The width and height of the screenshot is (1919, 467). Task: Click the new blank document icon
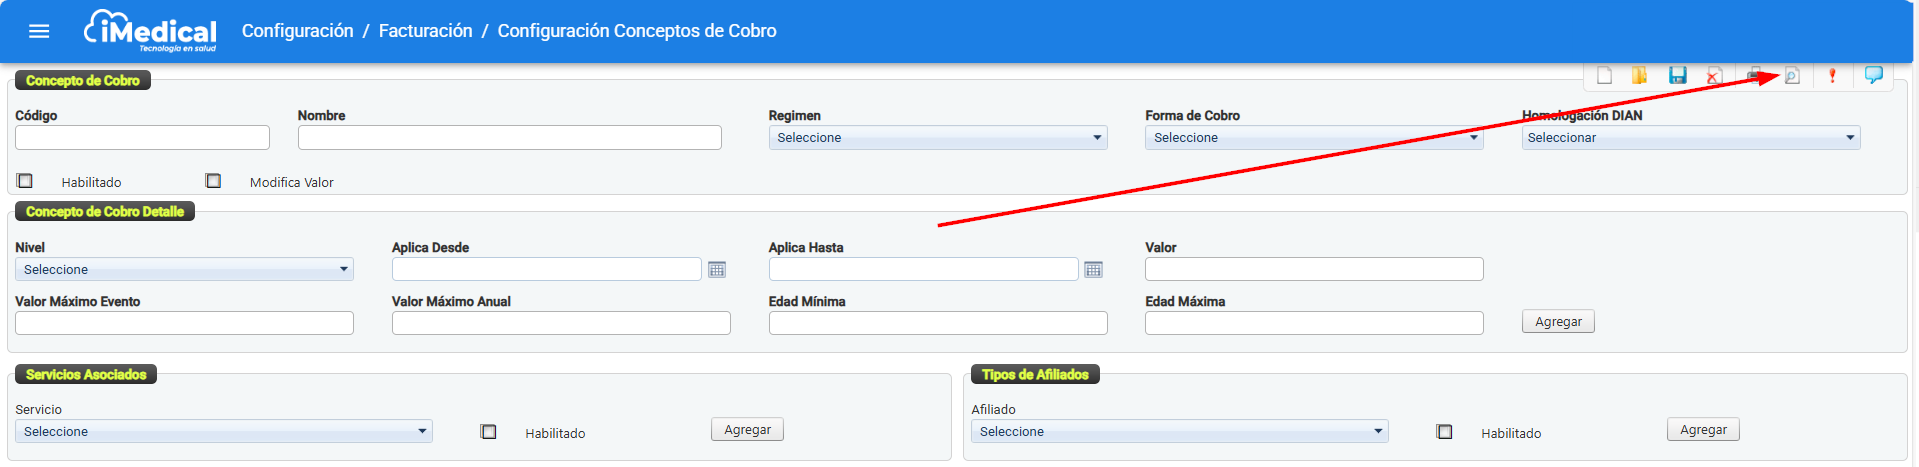pyautogui.click(x=1604, y=76)
